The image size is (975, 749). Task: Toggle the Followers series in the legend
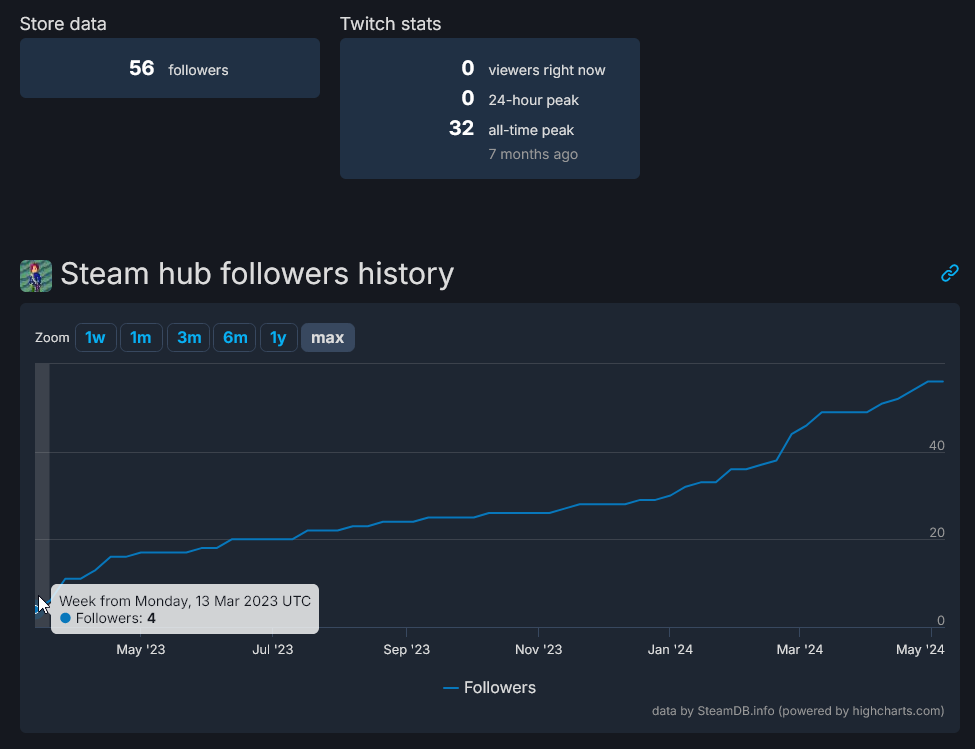(x=489, y=687)
